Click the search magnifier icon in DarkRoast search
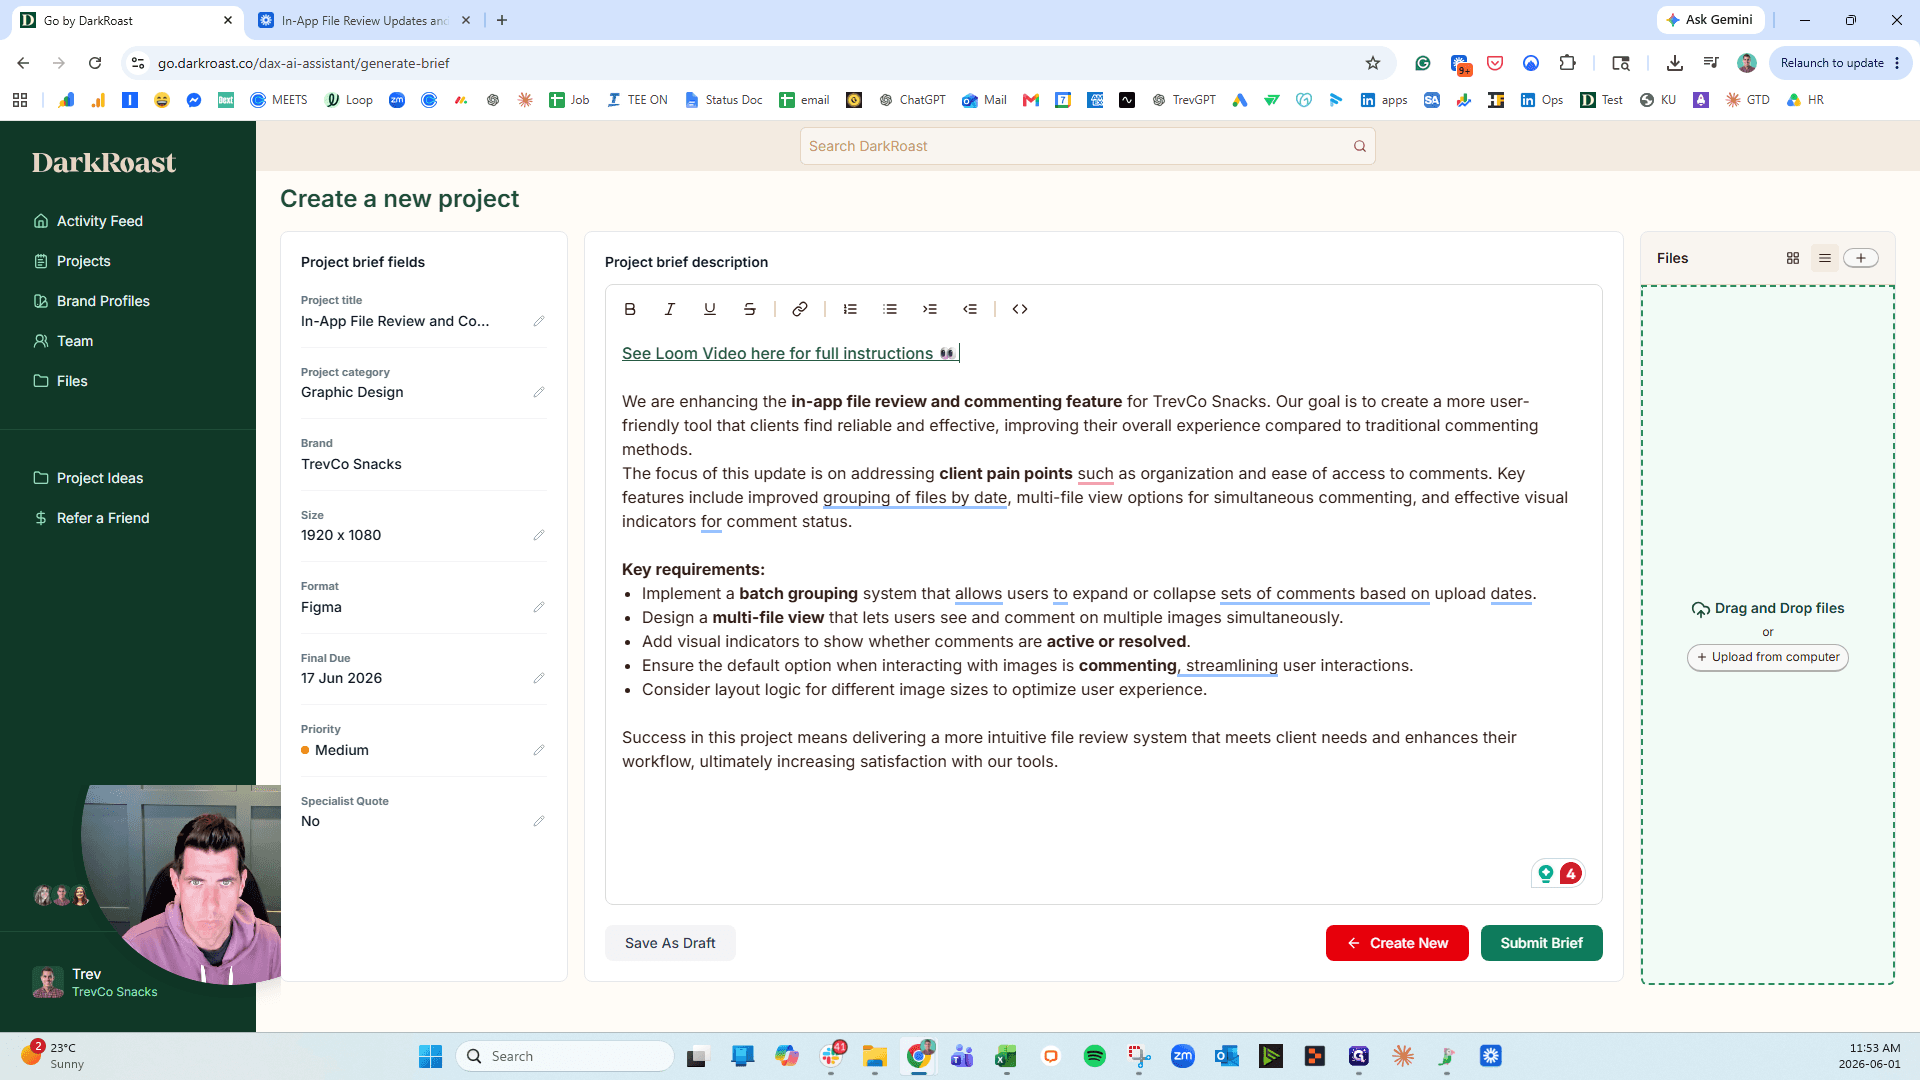 point(1360,146)
